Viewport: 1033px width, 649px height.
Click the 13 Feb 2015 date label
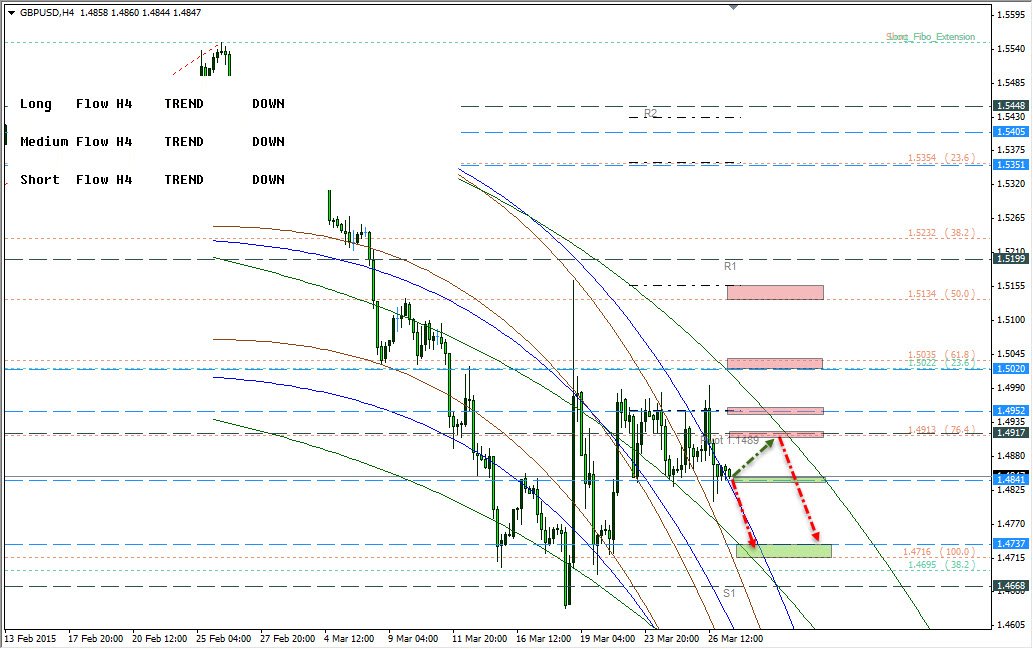pyautogui.click(x=31, y=638)
